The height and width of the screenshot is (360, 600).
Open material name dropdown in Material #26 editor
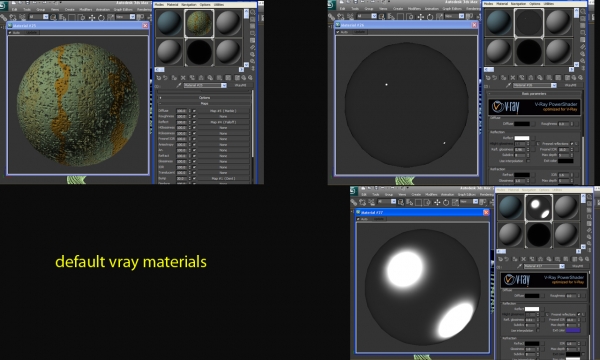[553, 85]
